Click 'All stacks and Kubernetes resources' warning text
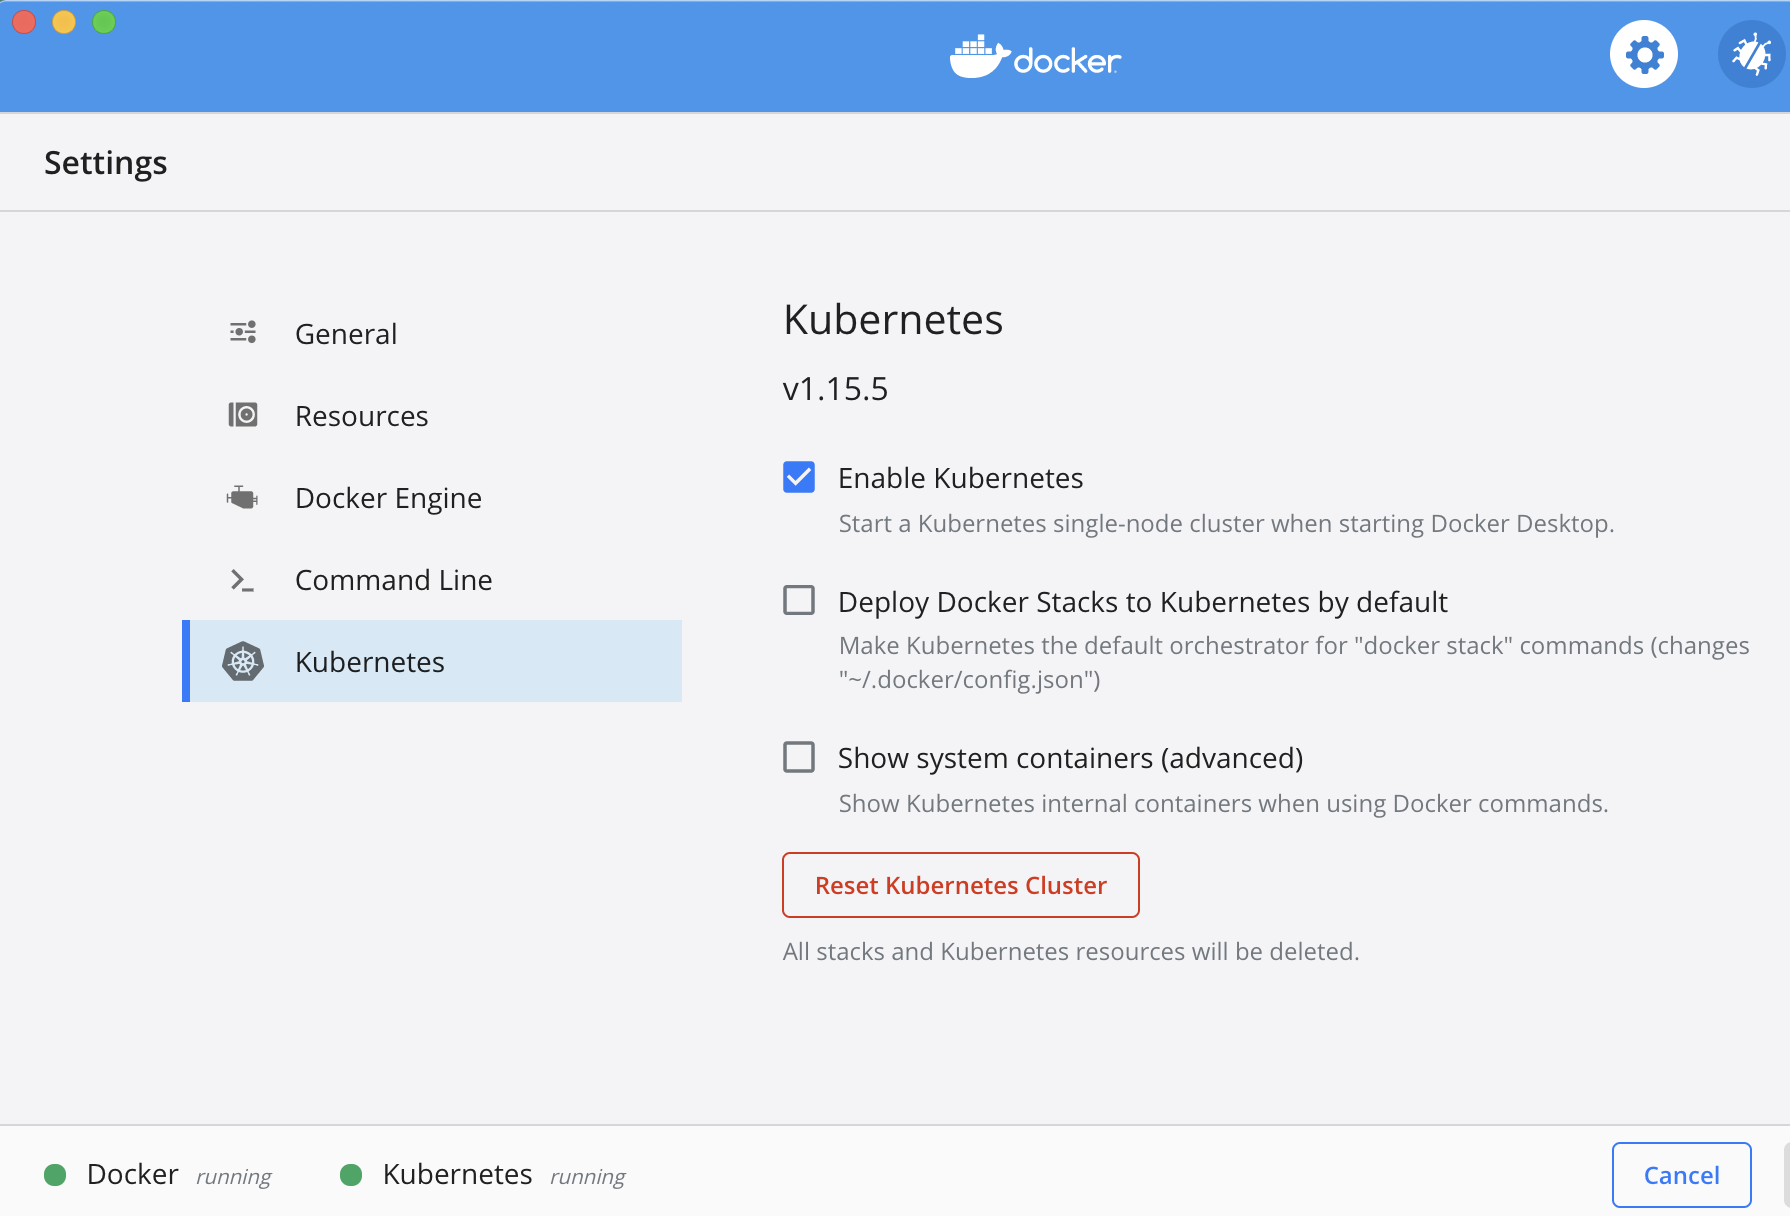This screenshot has width=1790, height=1216. pos(1071,951)
